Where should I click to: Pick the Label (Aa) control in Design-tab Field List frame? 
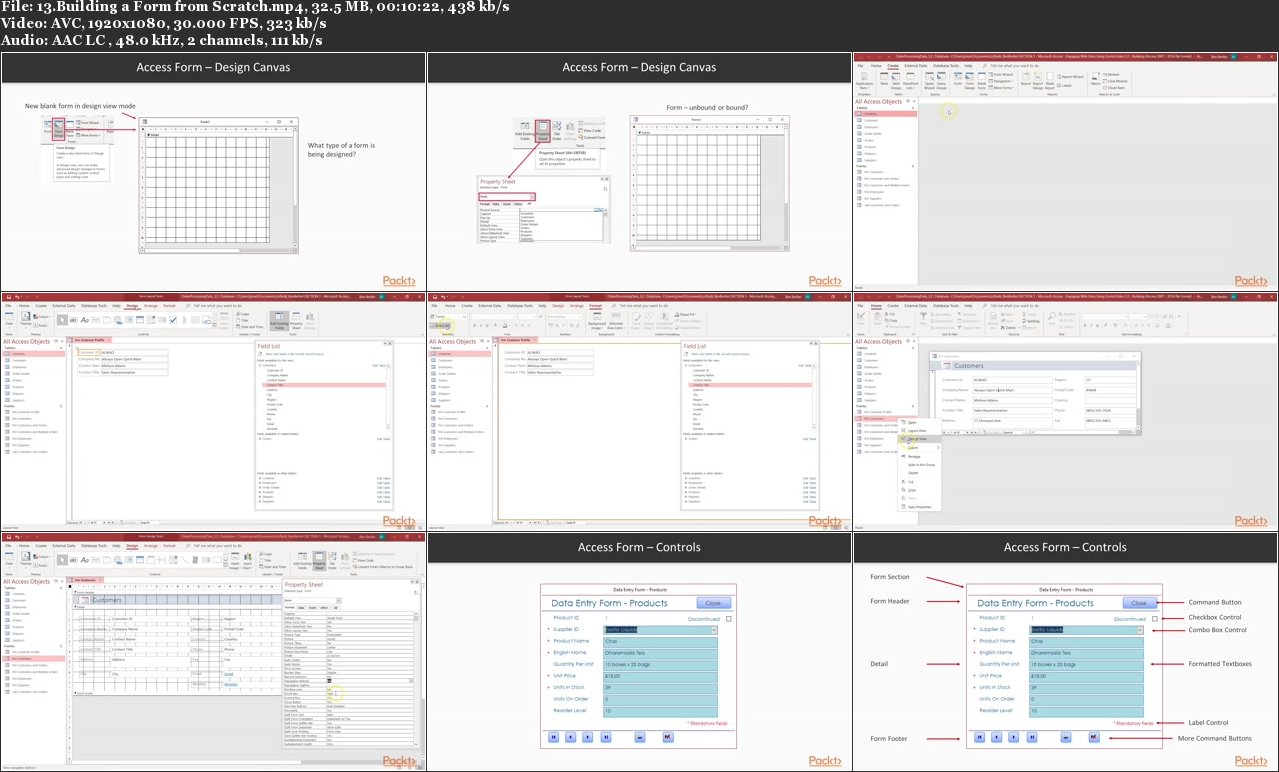click(85, 320)
